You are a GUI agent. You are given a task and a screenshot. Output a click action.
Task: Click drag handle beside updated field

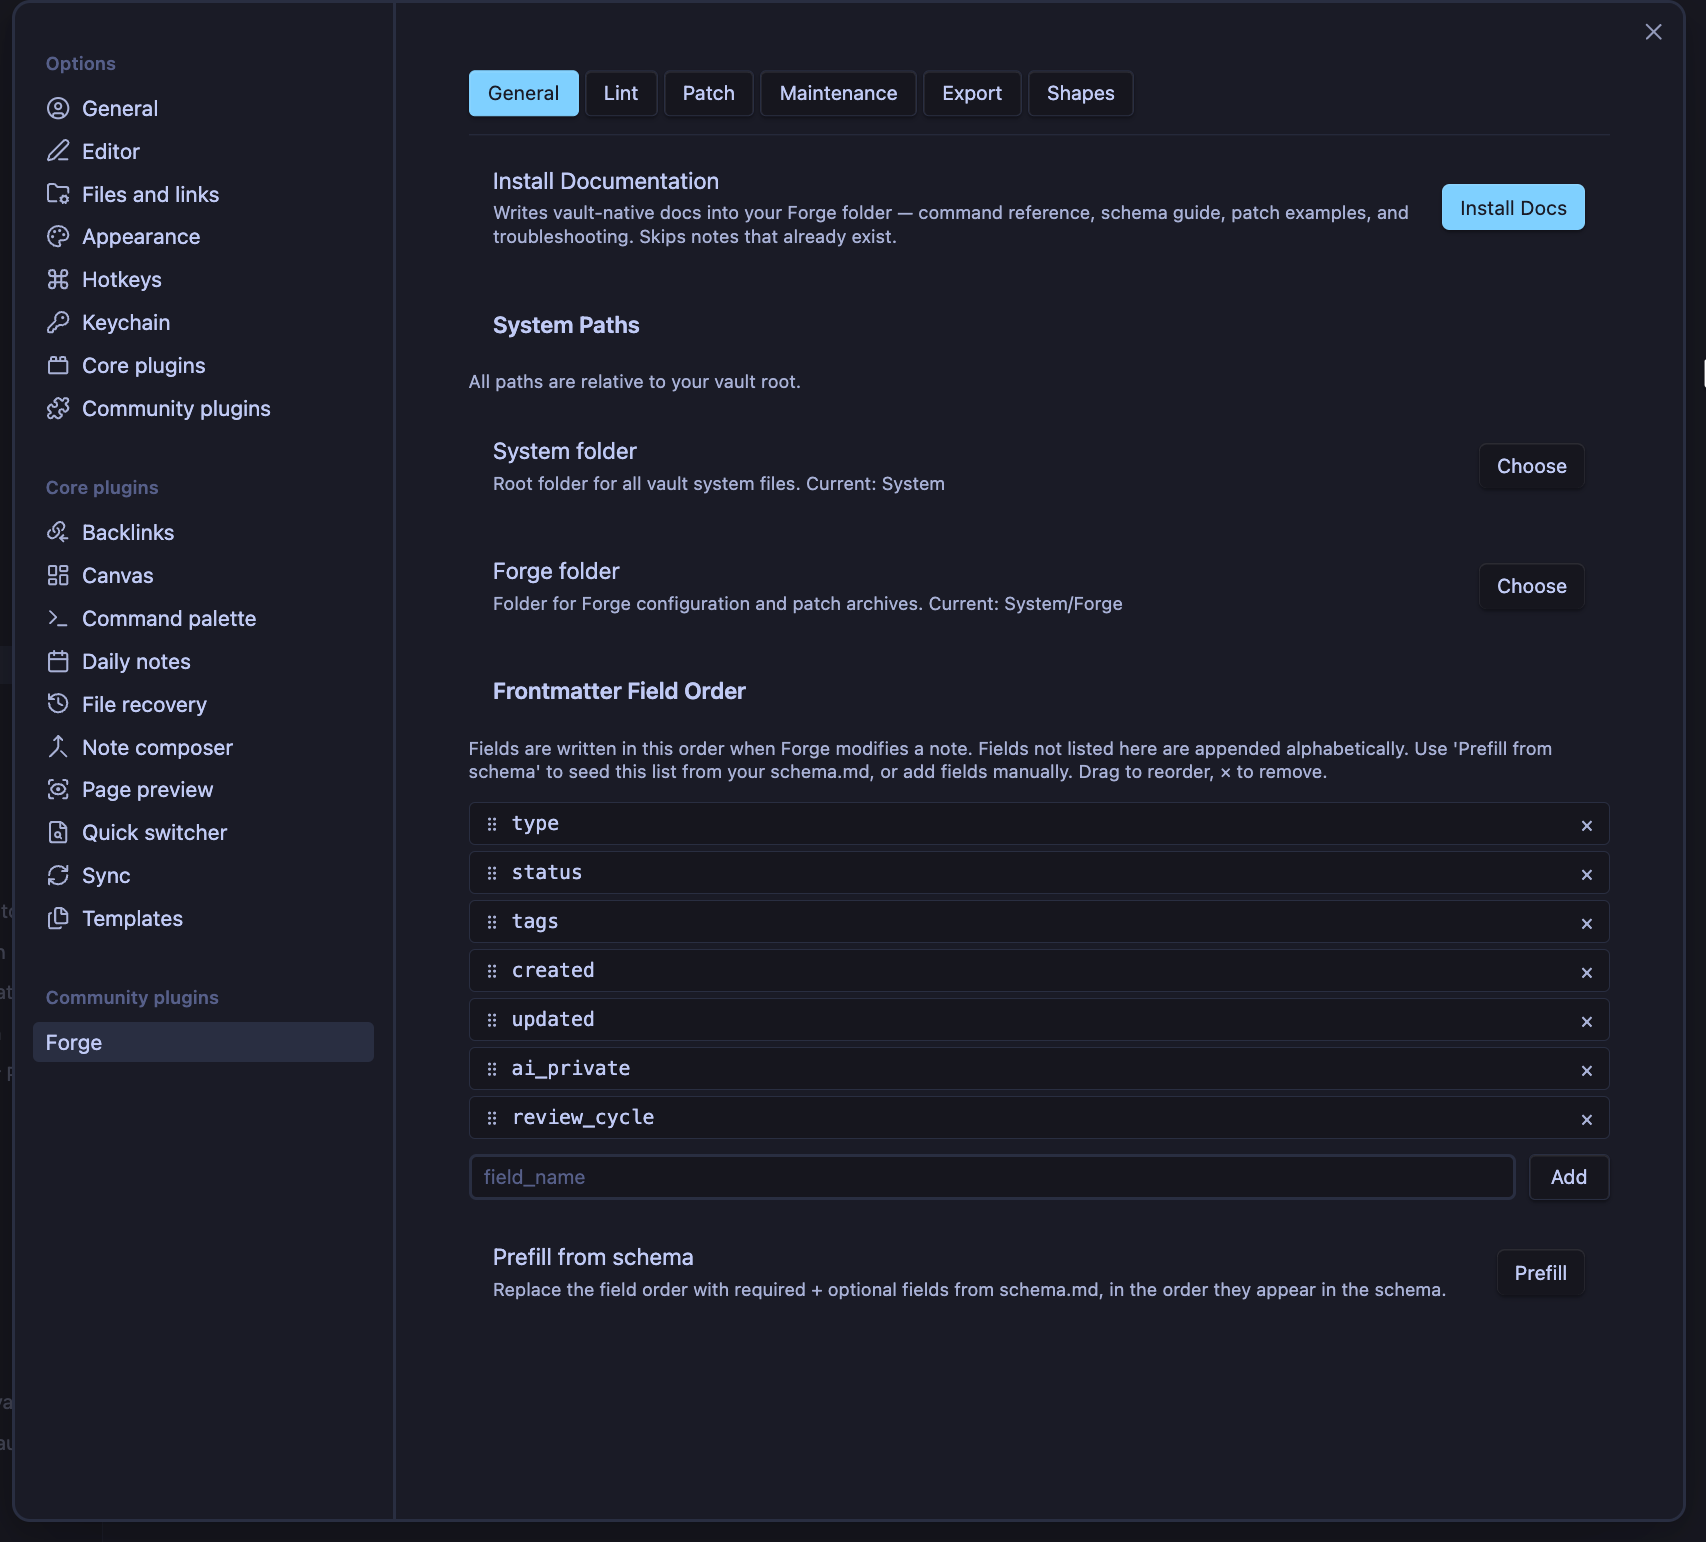[x=492, y=1020]
